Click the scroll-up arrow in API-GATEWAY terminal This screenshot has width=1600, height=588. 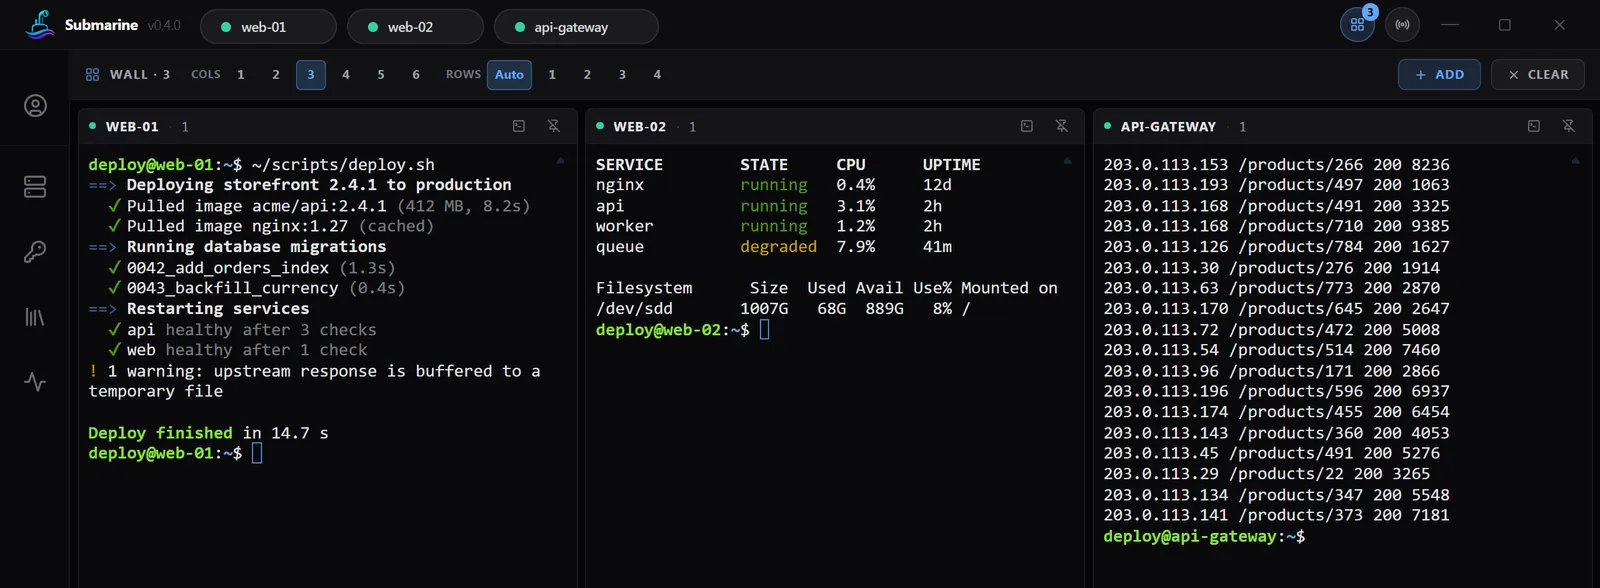1575,160
